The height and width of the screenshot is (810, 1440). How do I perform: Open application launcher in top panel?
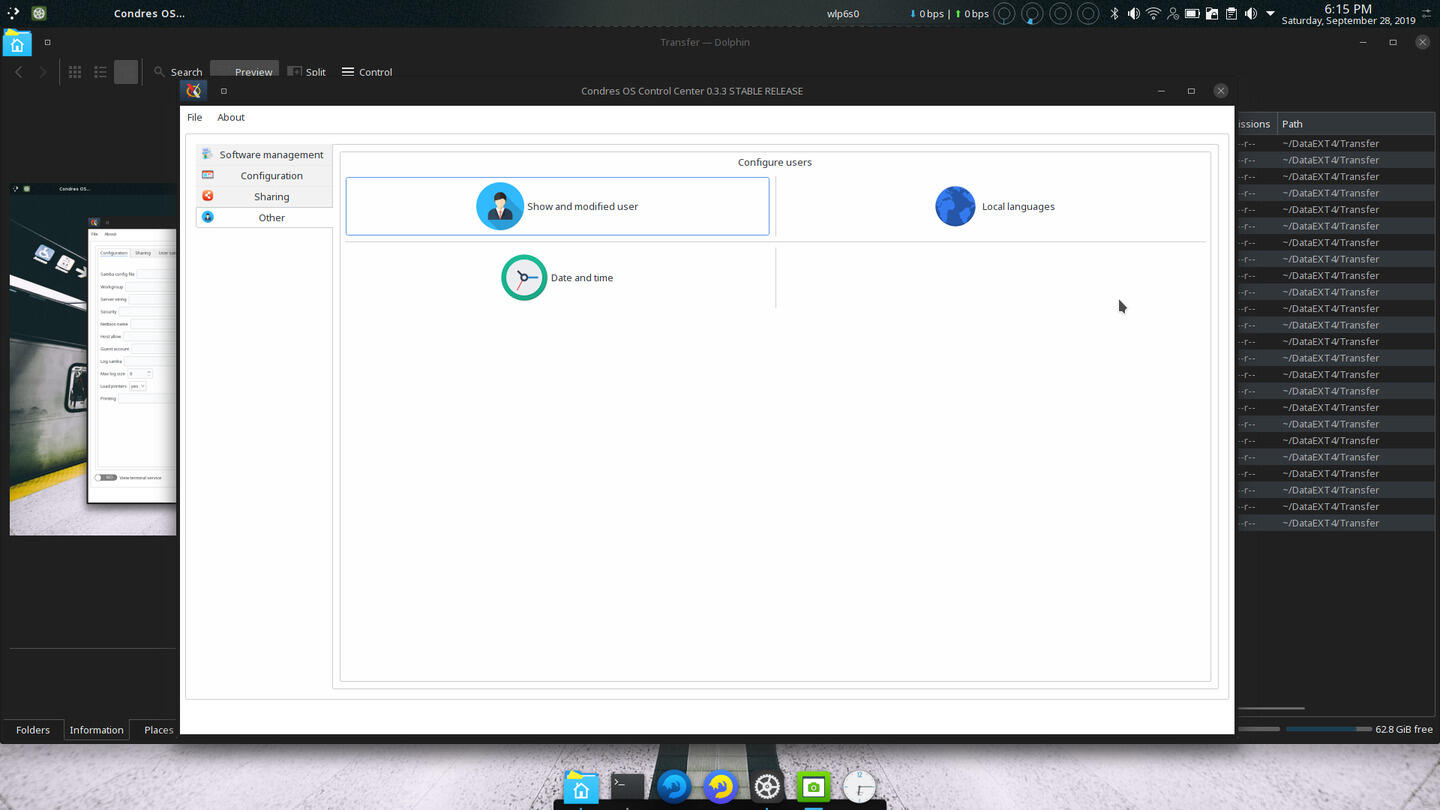point(13,14)
